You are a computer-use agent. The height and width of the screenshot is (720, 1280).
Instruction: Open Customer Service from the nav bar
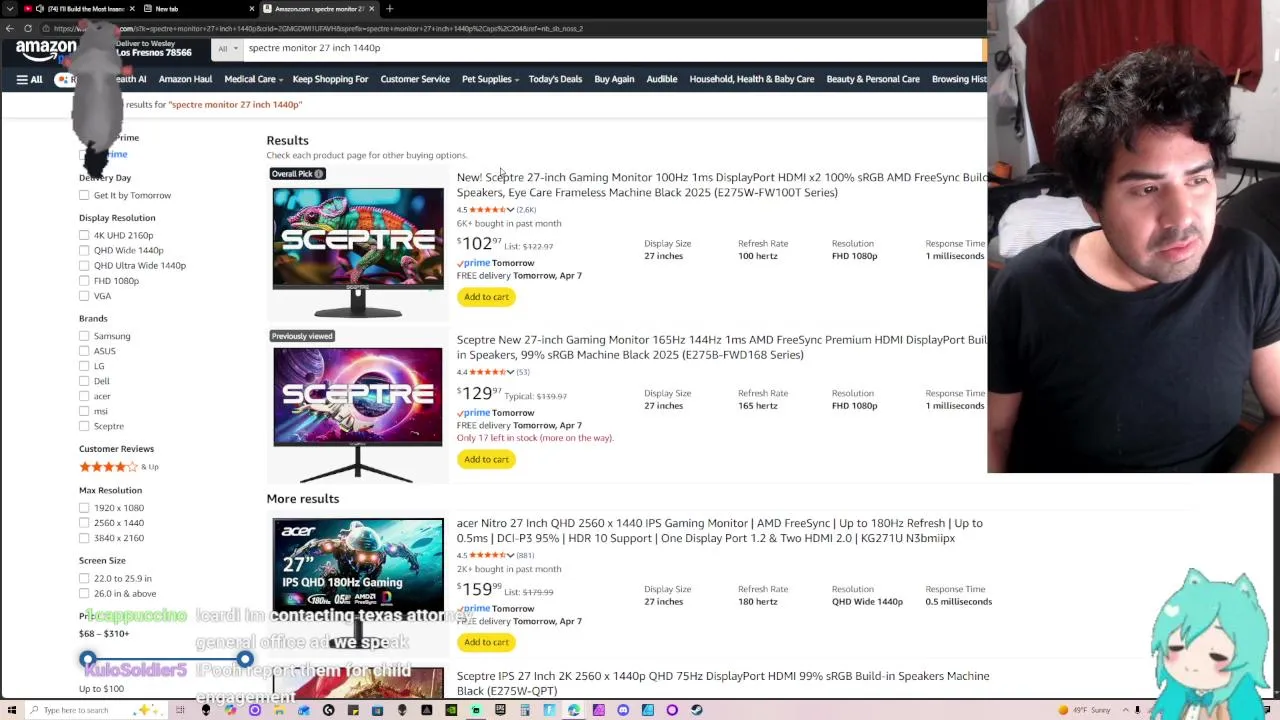[415, 79]
